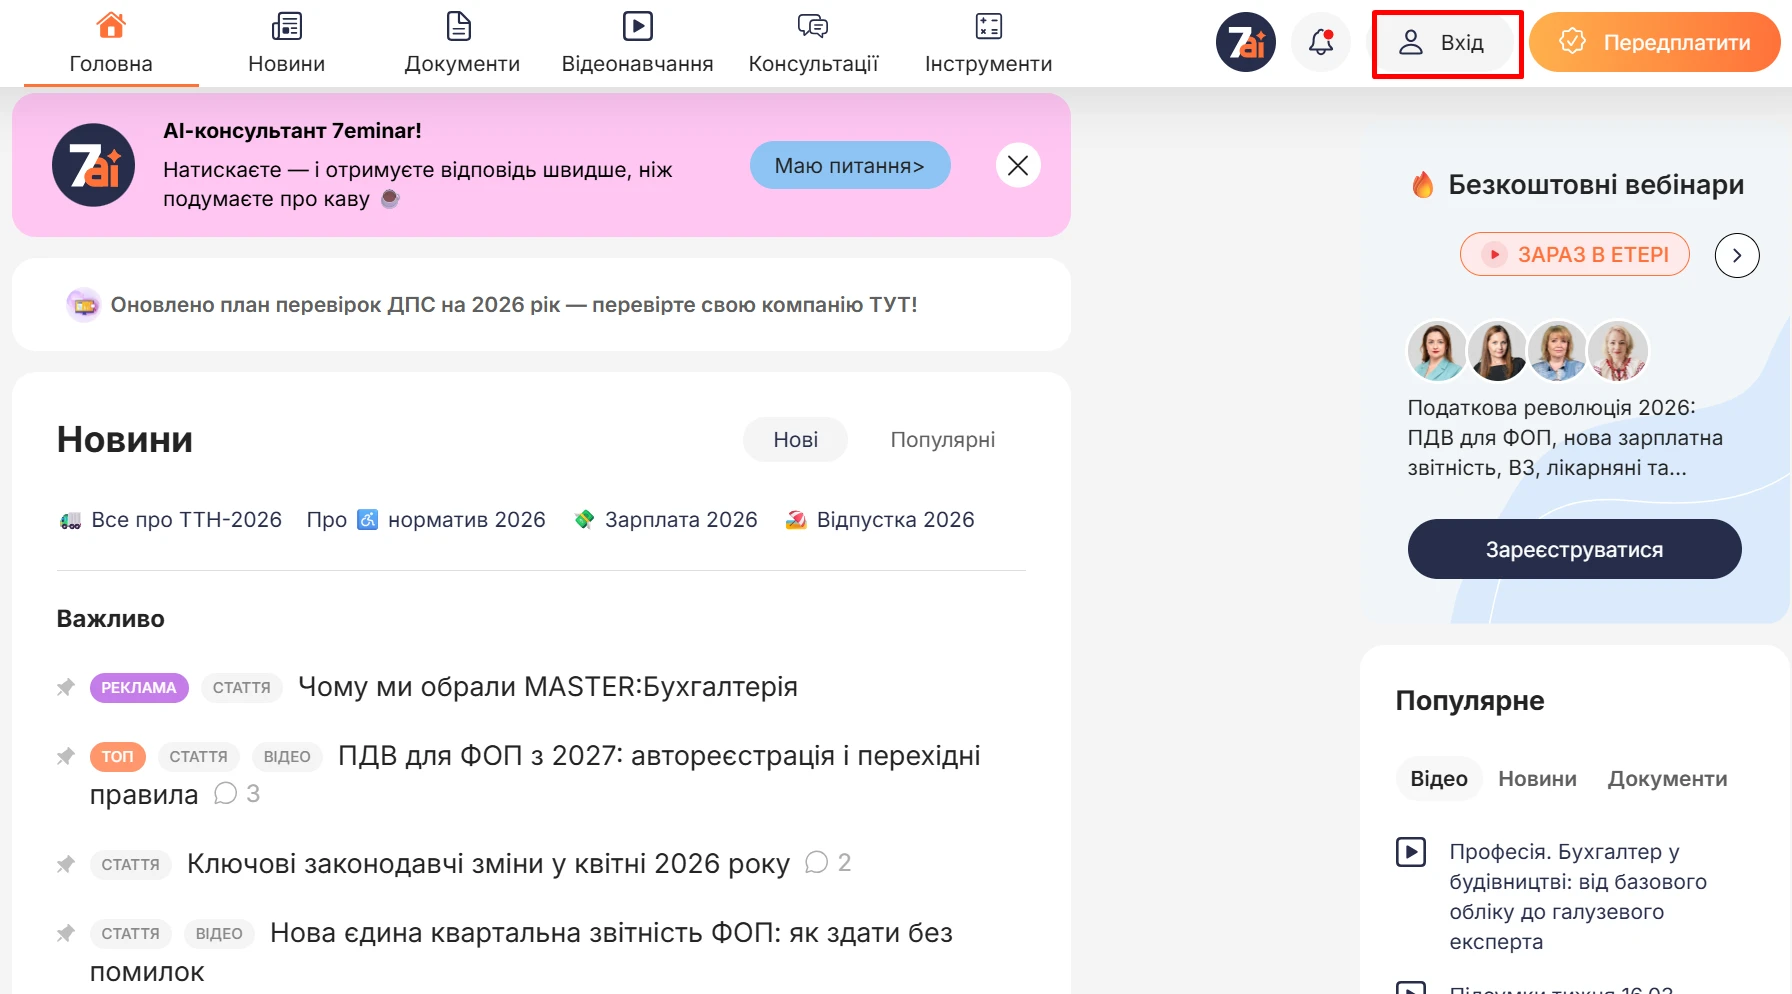Open the Новини newspaper icon
This screenshot has width=1792, height=994.
(x=287, y=26)
